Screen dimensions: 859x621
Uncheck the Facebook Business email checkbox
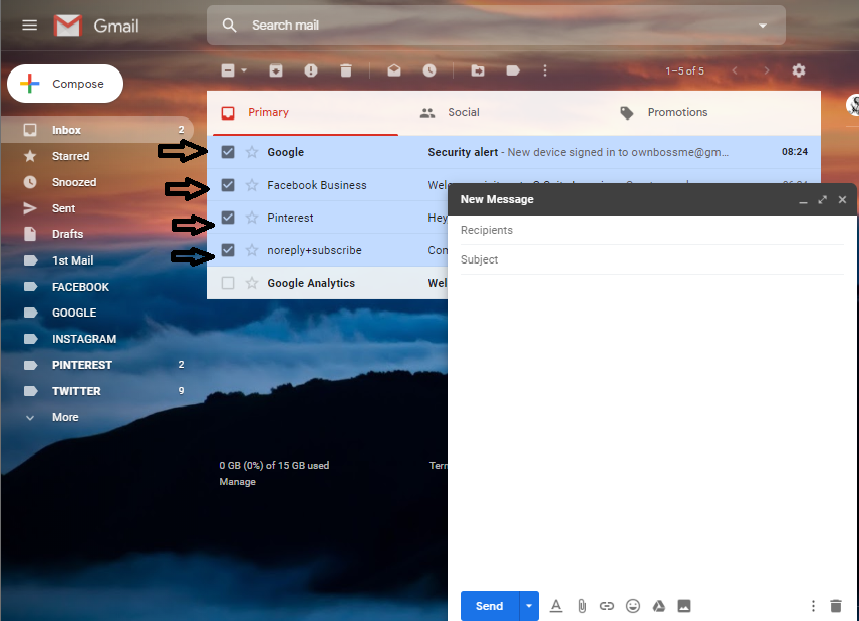click(x=228, y=185)
